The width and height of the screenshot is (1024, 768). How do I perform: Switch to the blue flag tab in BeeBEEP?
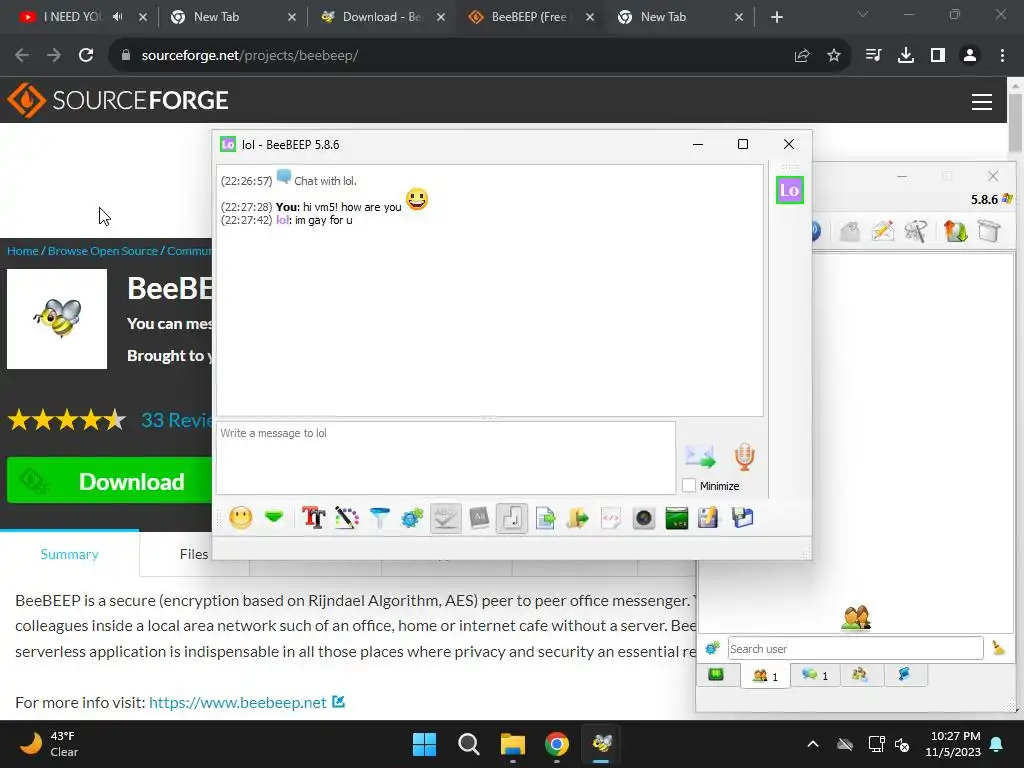(x=904, y=675)
